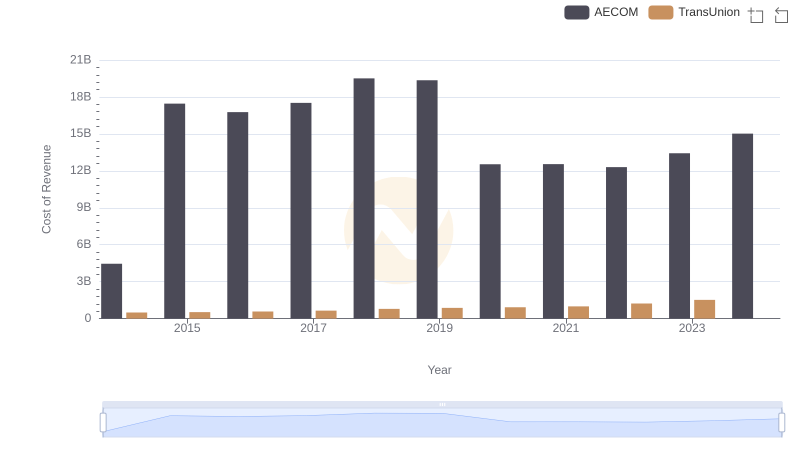Screen dimensions: 800x461
Task: Click the TransUnion legend color swatch
Action: [661, 12]
